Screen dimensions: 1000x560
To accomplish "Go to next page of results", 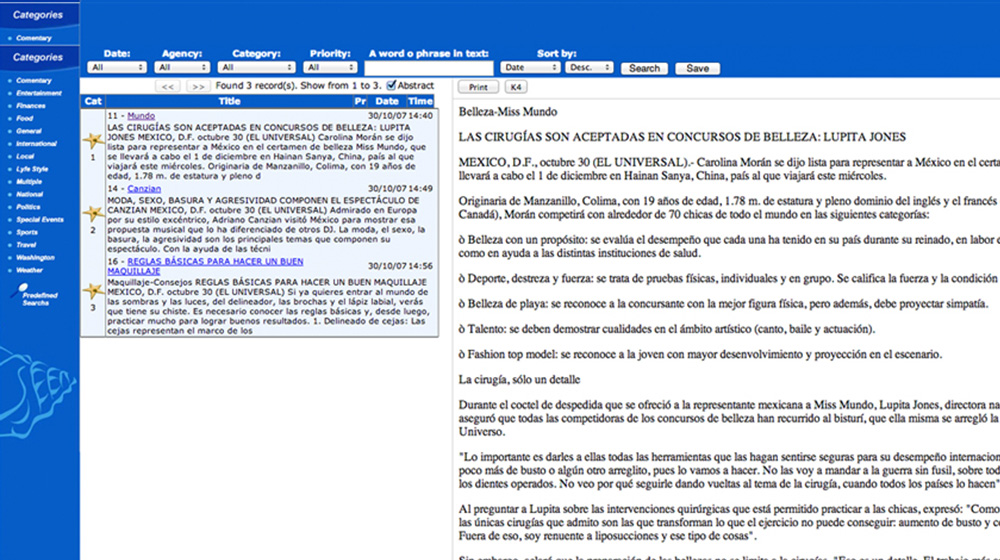I will click(x=199, y=87).
